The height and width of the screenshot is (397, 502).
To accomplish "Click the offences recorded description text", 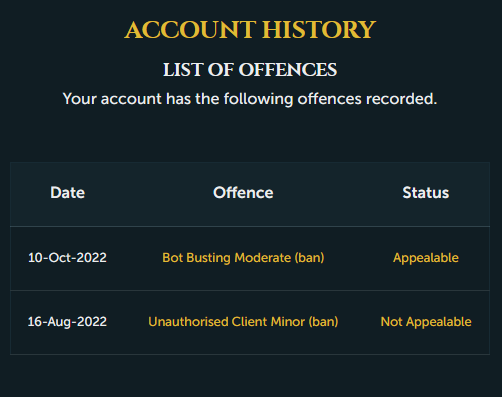I will point(250,99).
